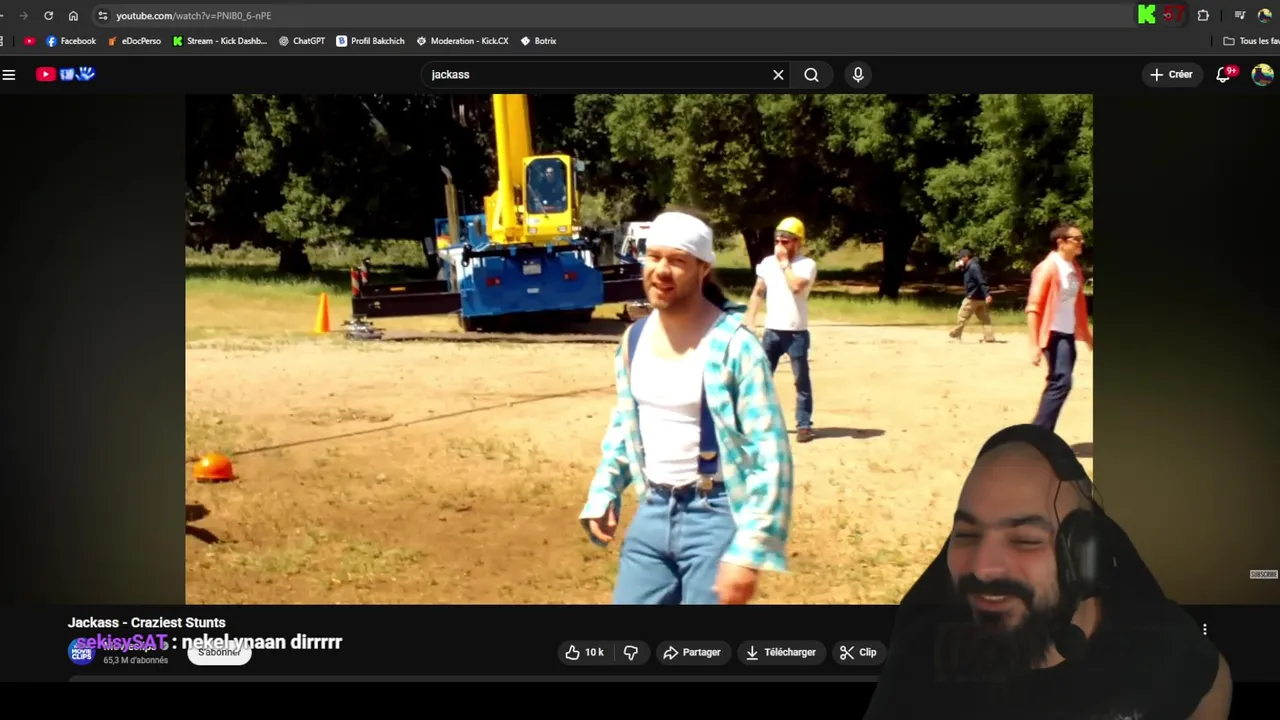Open the notifications bell
1280x720 pixels.
tap(1224, 74)
